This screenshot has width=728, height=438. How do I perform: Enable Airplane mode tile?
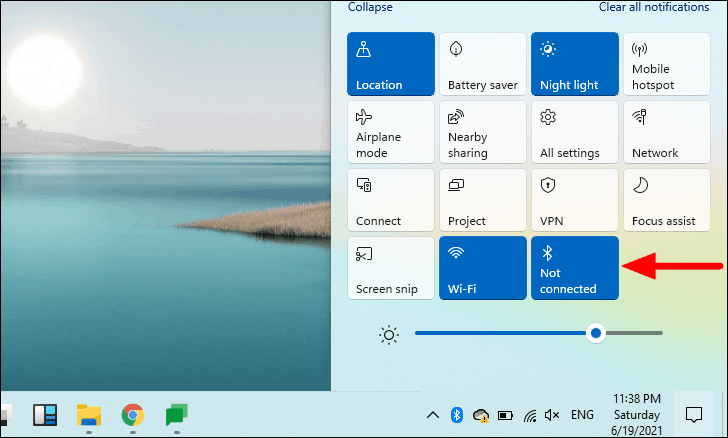point(391,132)
